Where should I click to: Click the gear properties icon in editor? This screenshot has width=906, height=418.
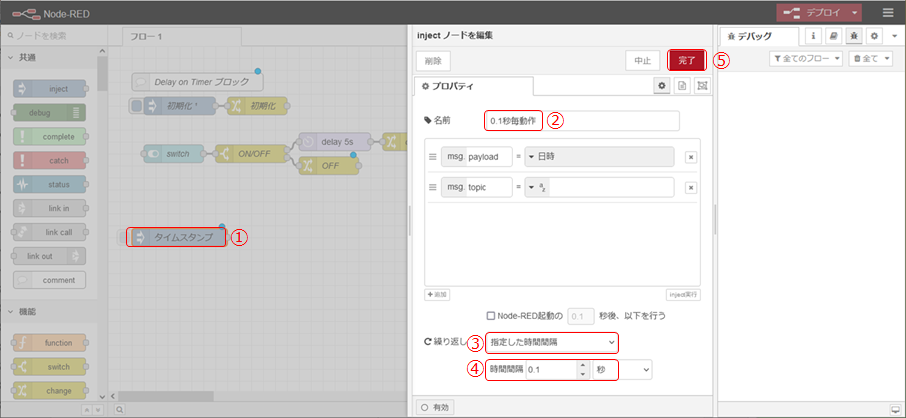click(x=662, y=87)
